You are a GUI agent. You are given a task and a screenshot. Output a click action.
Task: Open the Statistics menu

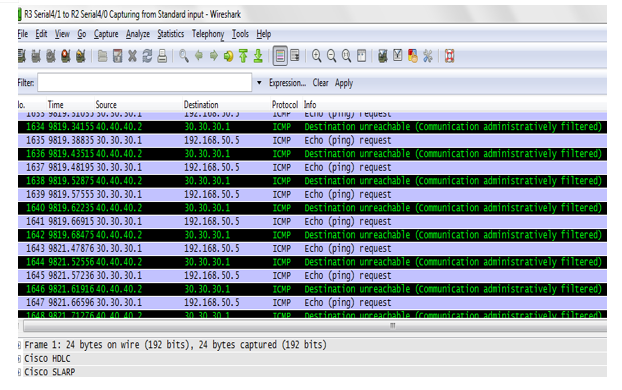(x=171, y=34)
